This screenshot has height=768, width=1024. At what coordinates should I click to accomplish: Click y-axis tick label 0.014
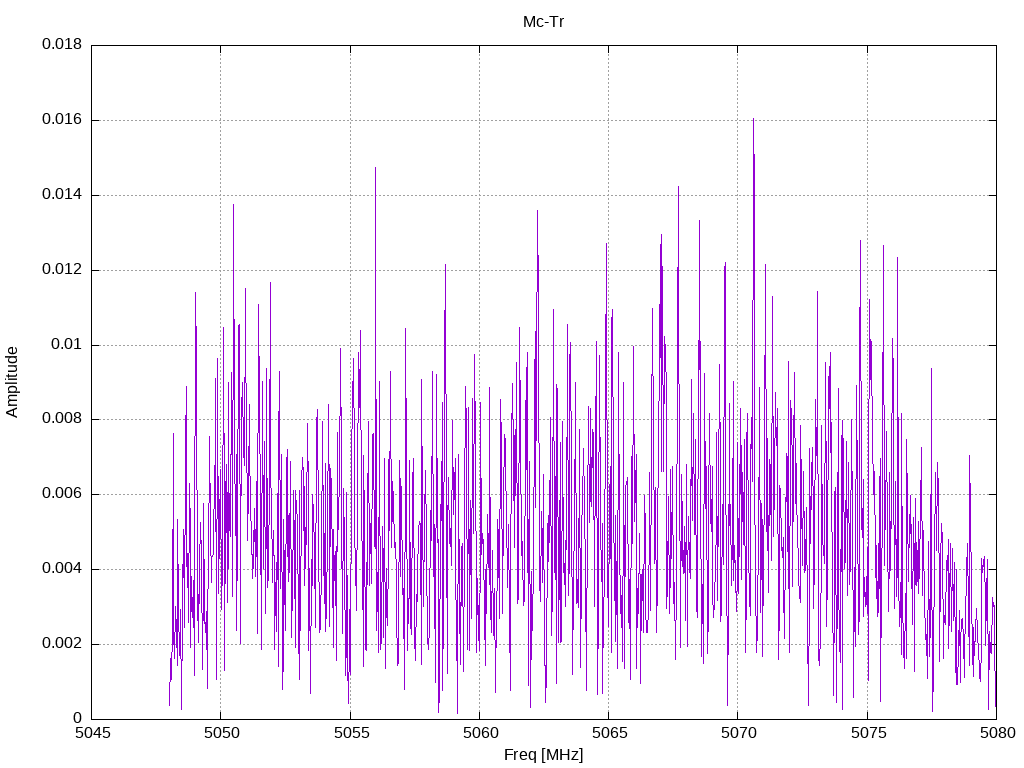click(x=62, y=195)
